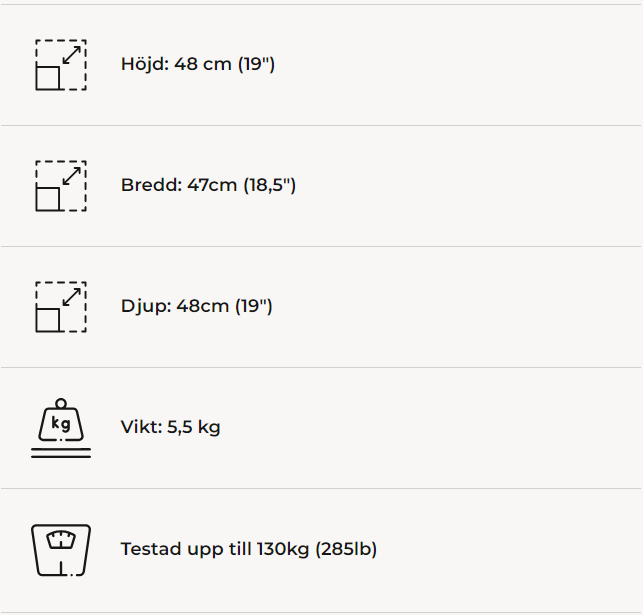Viewport: 643px width, 615px height.
Task: Click the height dimension icon
Action: click(x=61, y=66)
